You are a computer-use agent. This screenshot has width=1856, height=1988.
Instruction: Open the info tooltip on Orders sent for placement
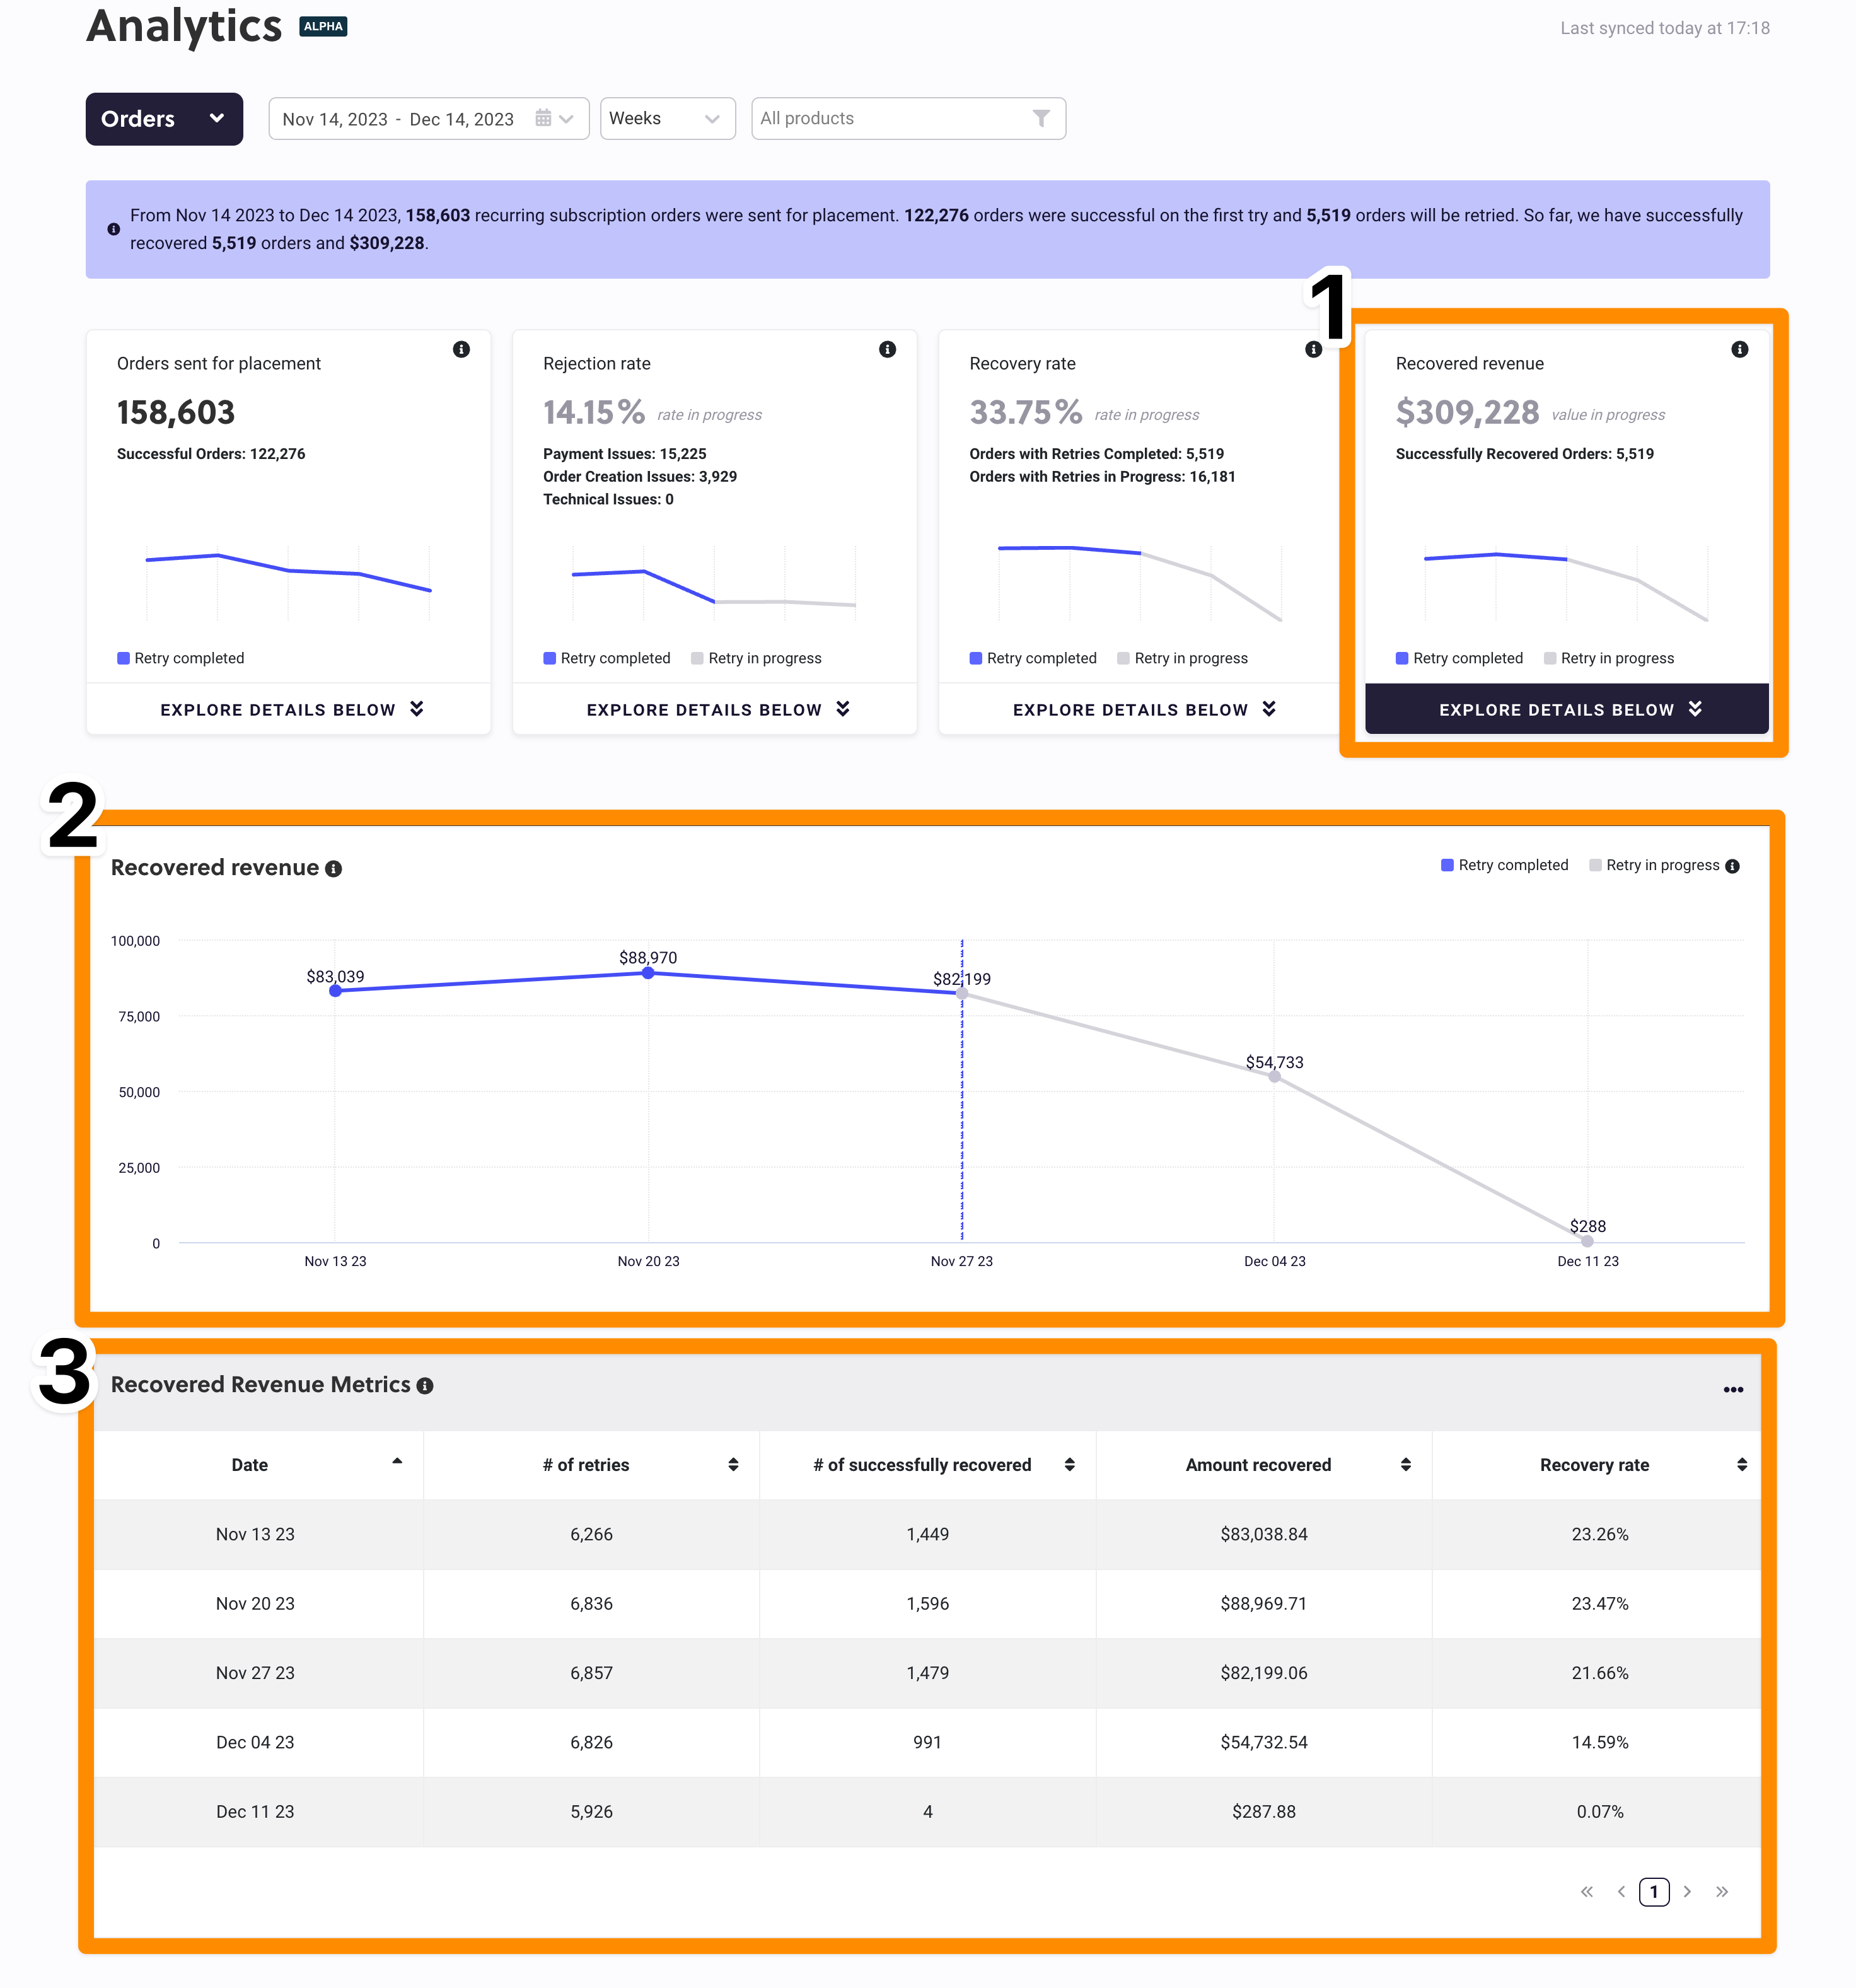point(462,350)
